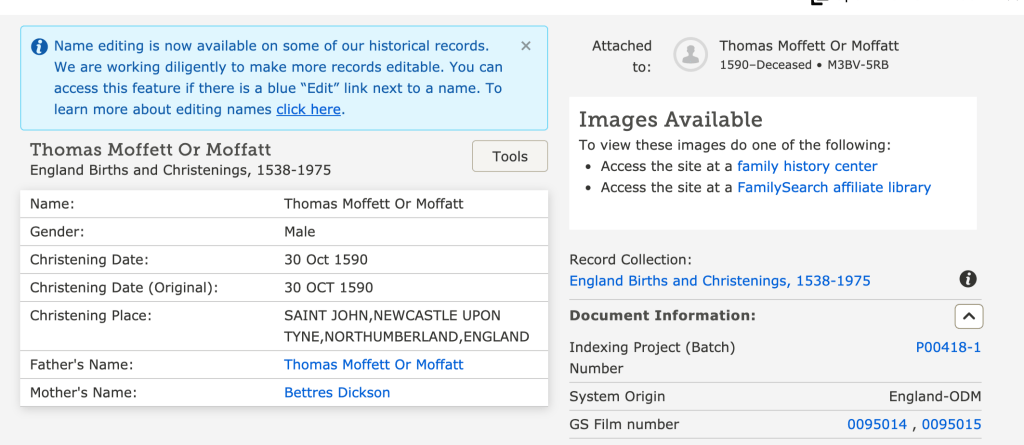Open the FamilySearch affiliate library link
This screenshot has height=445, width=1024.
pos(833,187)
